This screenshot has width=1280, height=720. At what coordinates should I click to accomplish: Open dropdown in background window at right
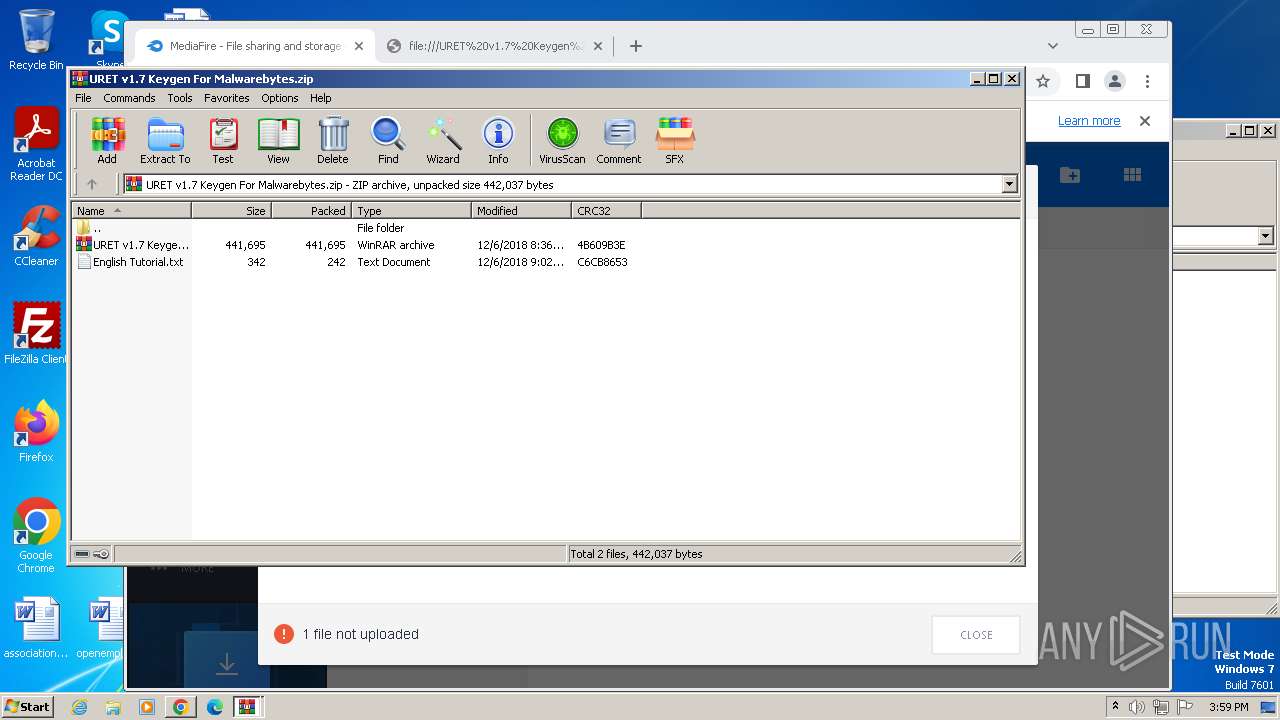pyautogui.click(x=1265, y=236)
